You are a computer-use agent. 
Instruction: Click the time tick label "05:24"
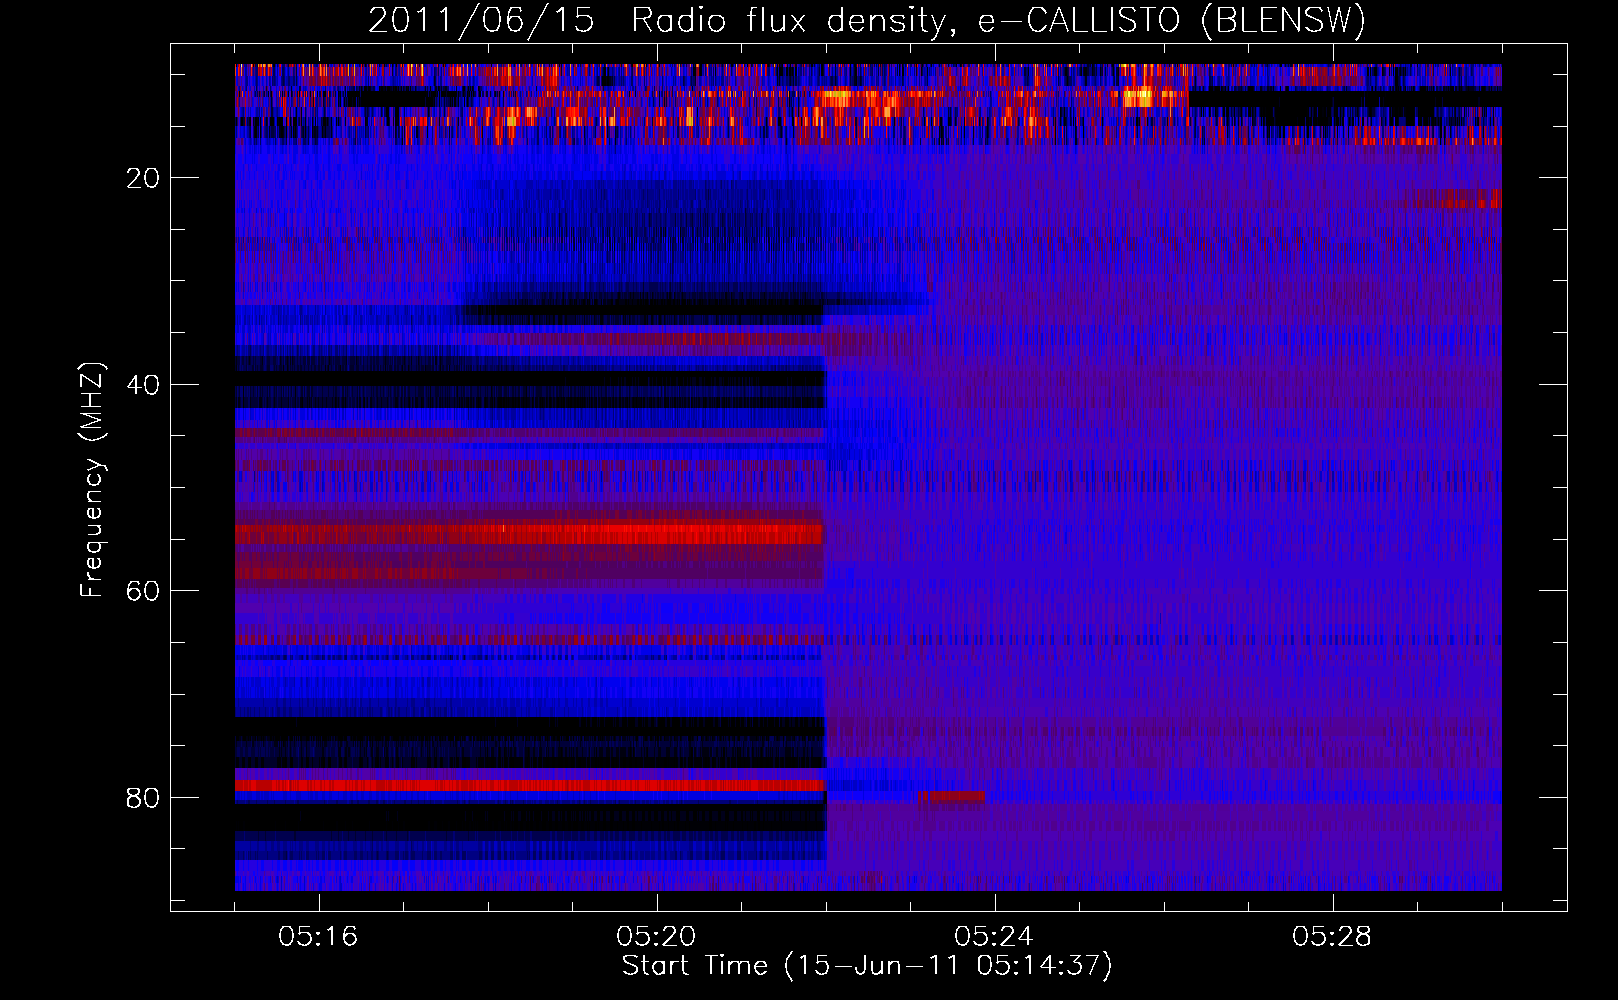click(x=995, y=936)
